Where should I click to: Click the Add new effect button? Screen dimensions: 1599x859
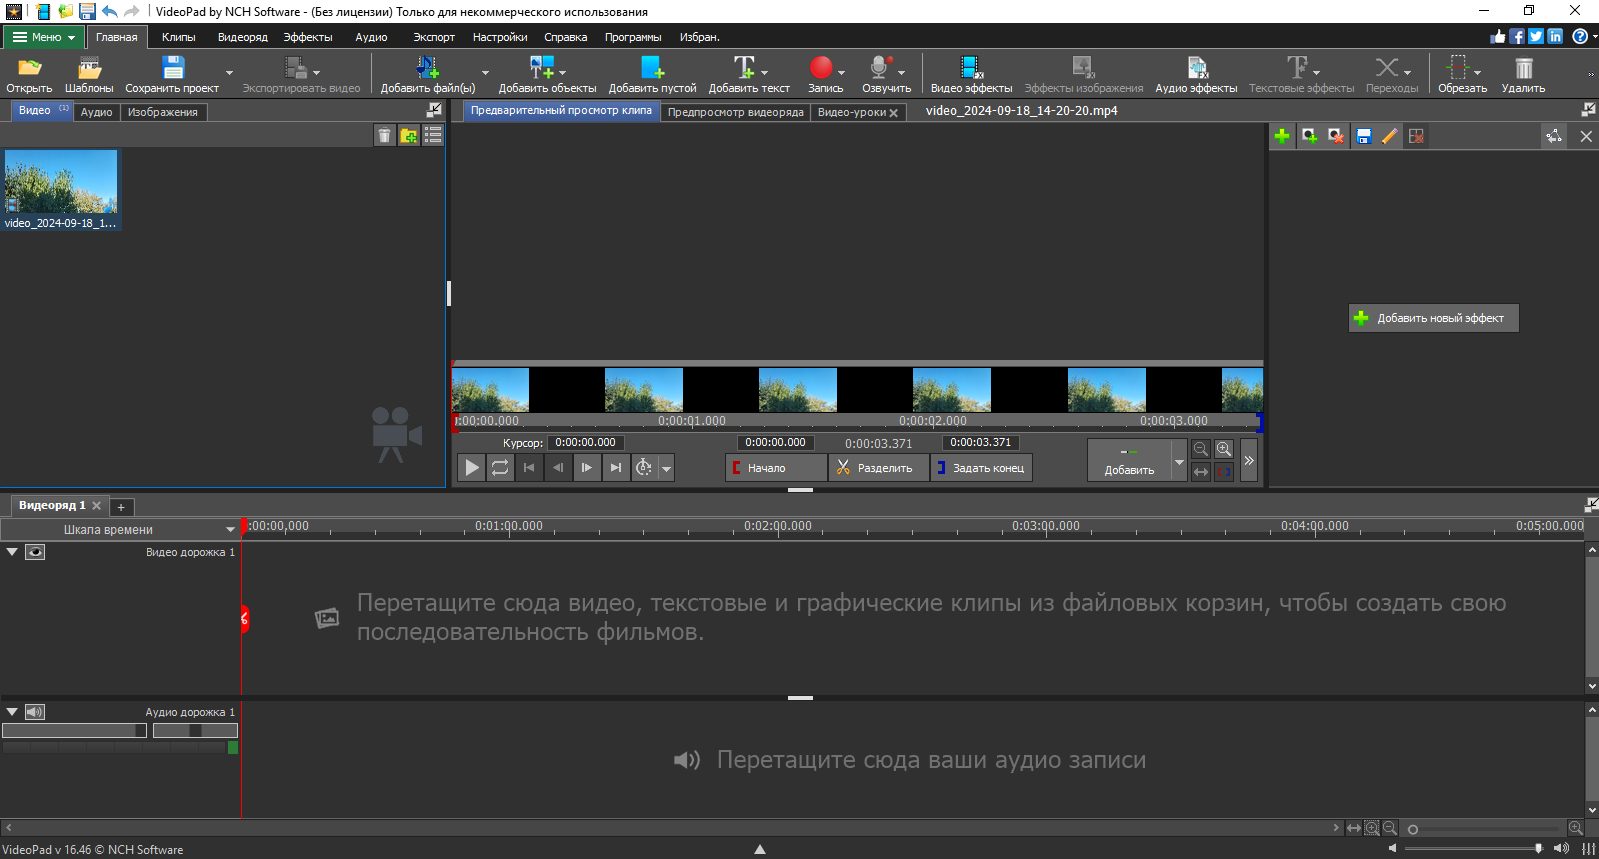pyautogui.click(x=1432, y=318)
